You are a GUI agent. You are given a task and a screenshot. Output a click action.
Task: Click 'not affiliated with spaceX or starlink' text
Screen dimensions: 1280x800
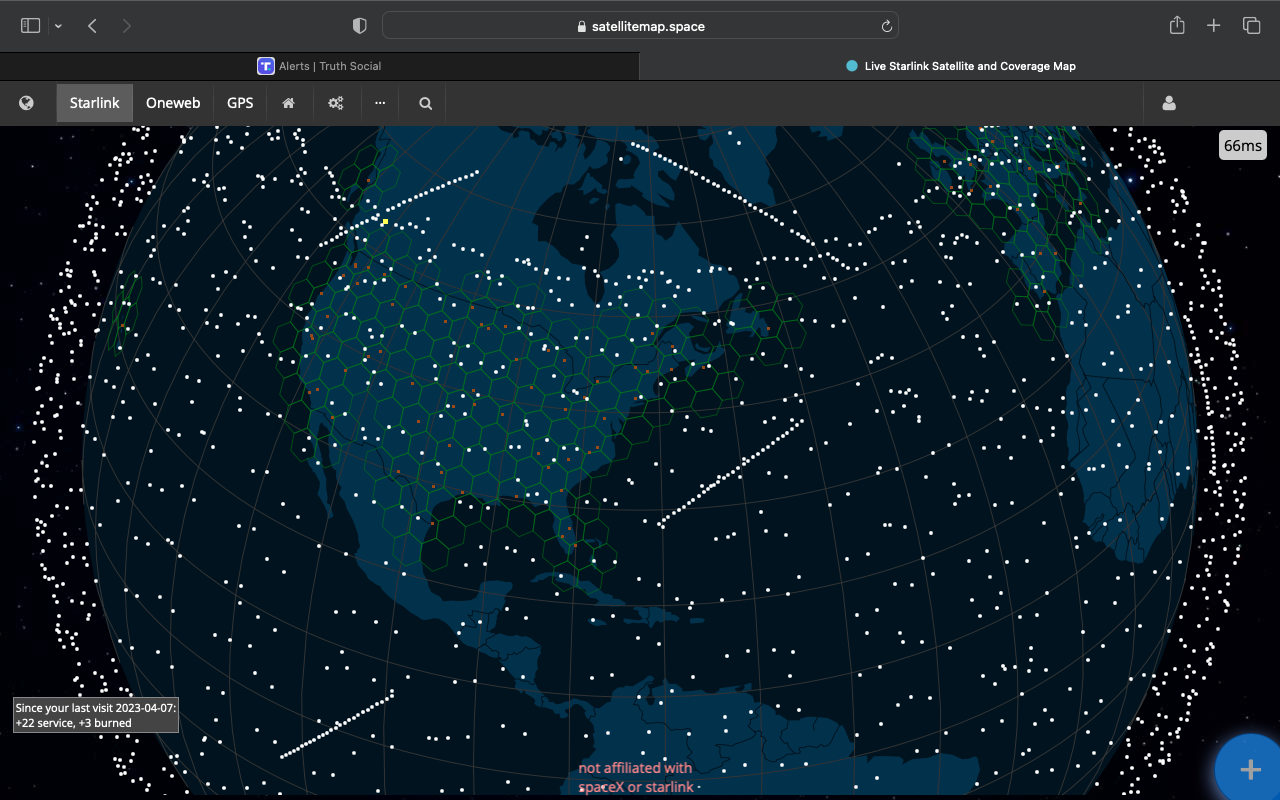[636, 777]
